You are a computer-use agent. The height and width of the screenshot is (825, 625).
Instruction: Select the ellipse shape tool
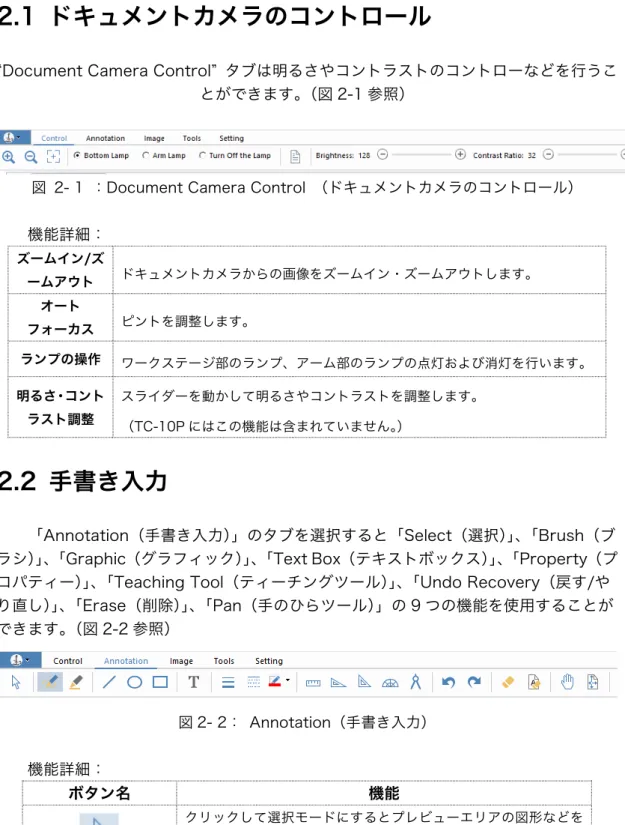click(135, 682)
